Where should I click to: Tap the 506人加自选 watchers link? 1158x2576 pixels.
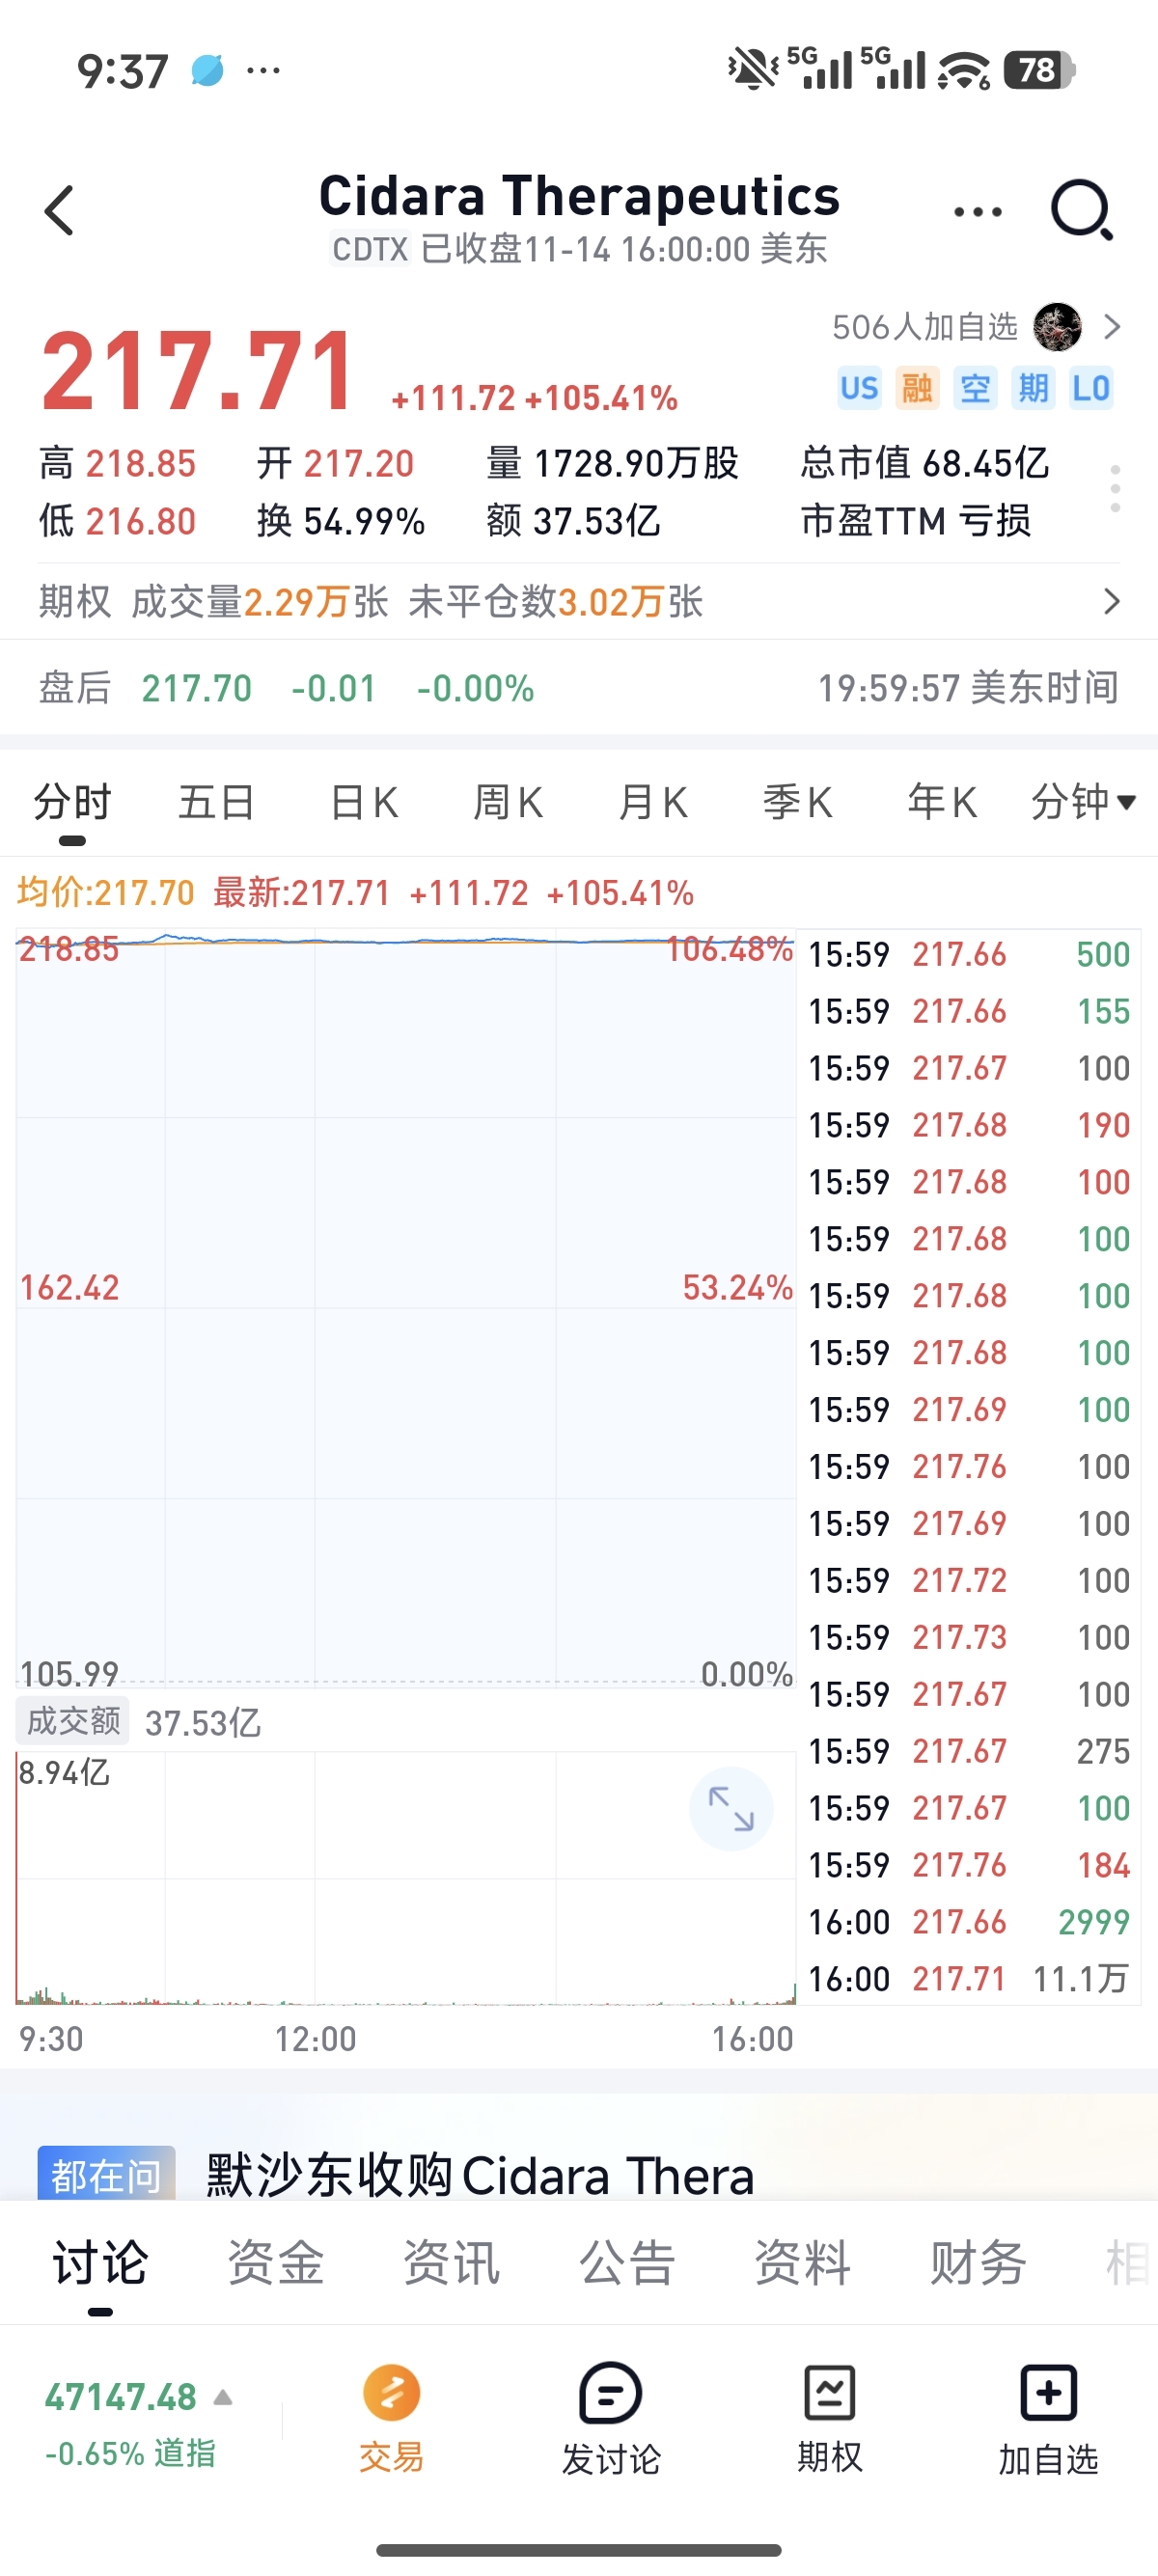924,327
